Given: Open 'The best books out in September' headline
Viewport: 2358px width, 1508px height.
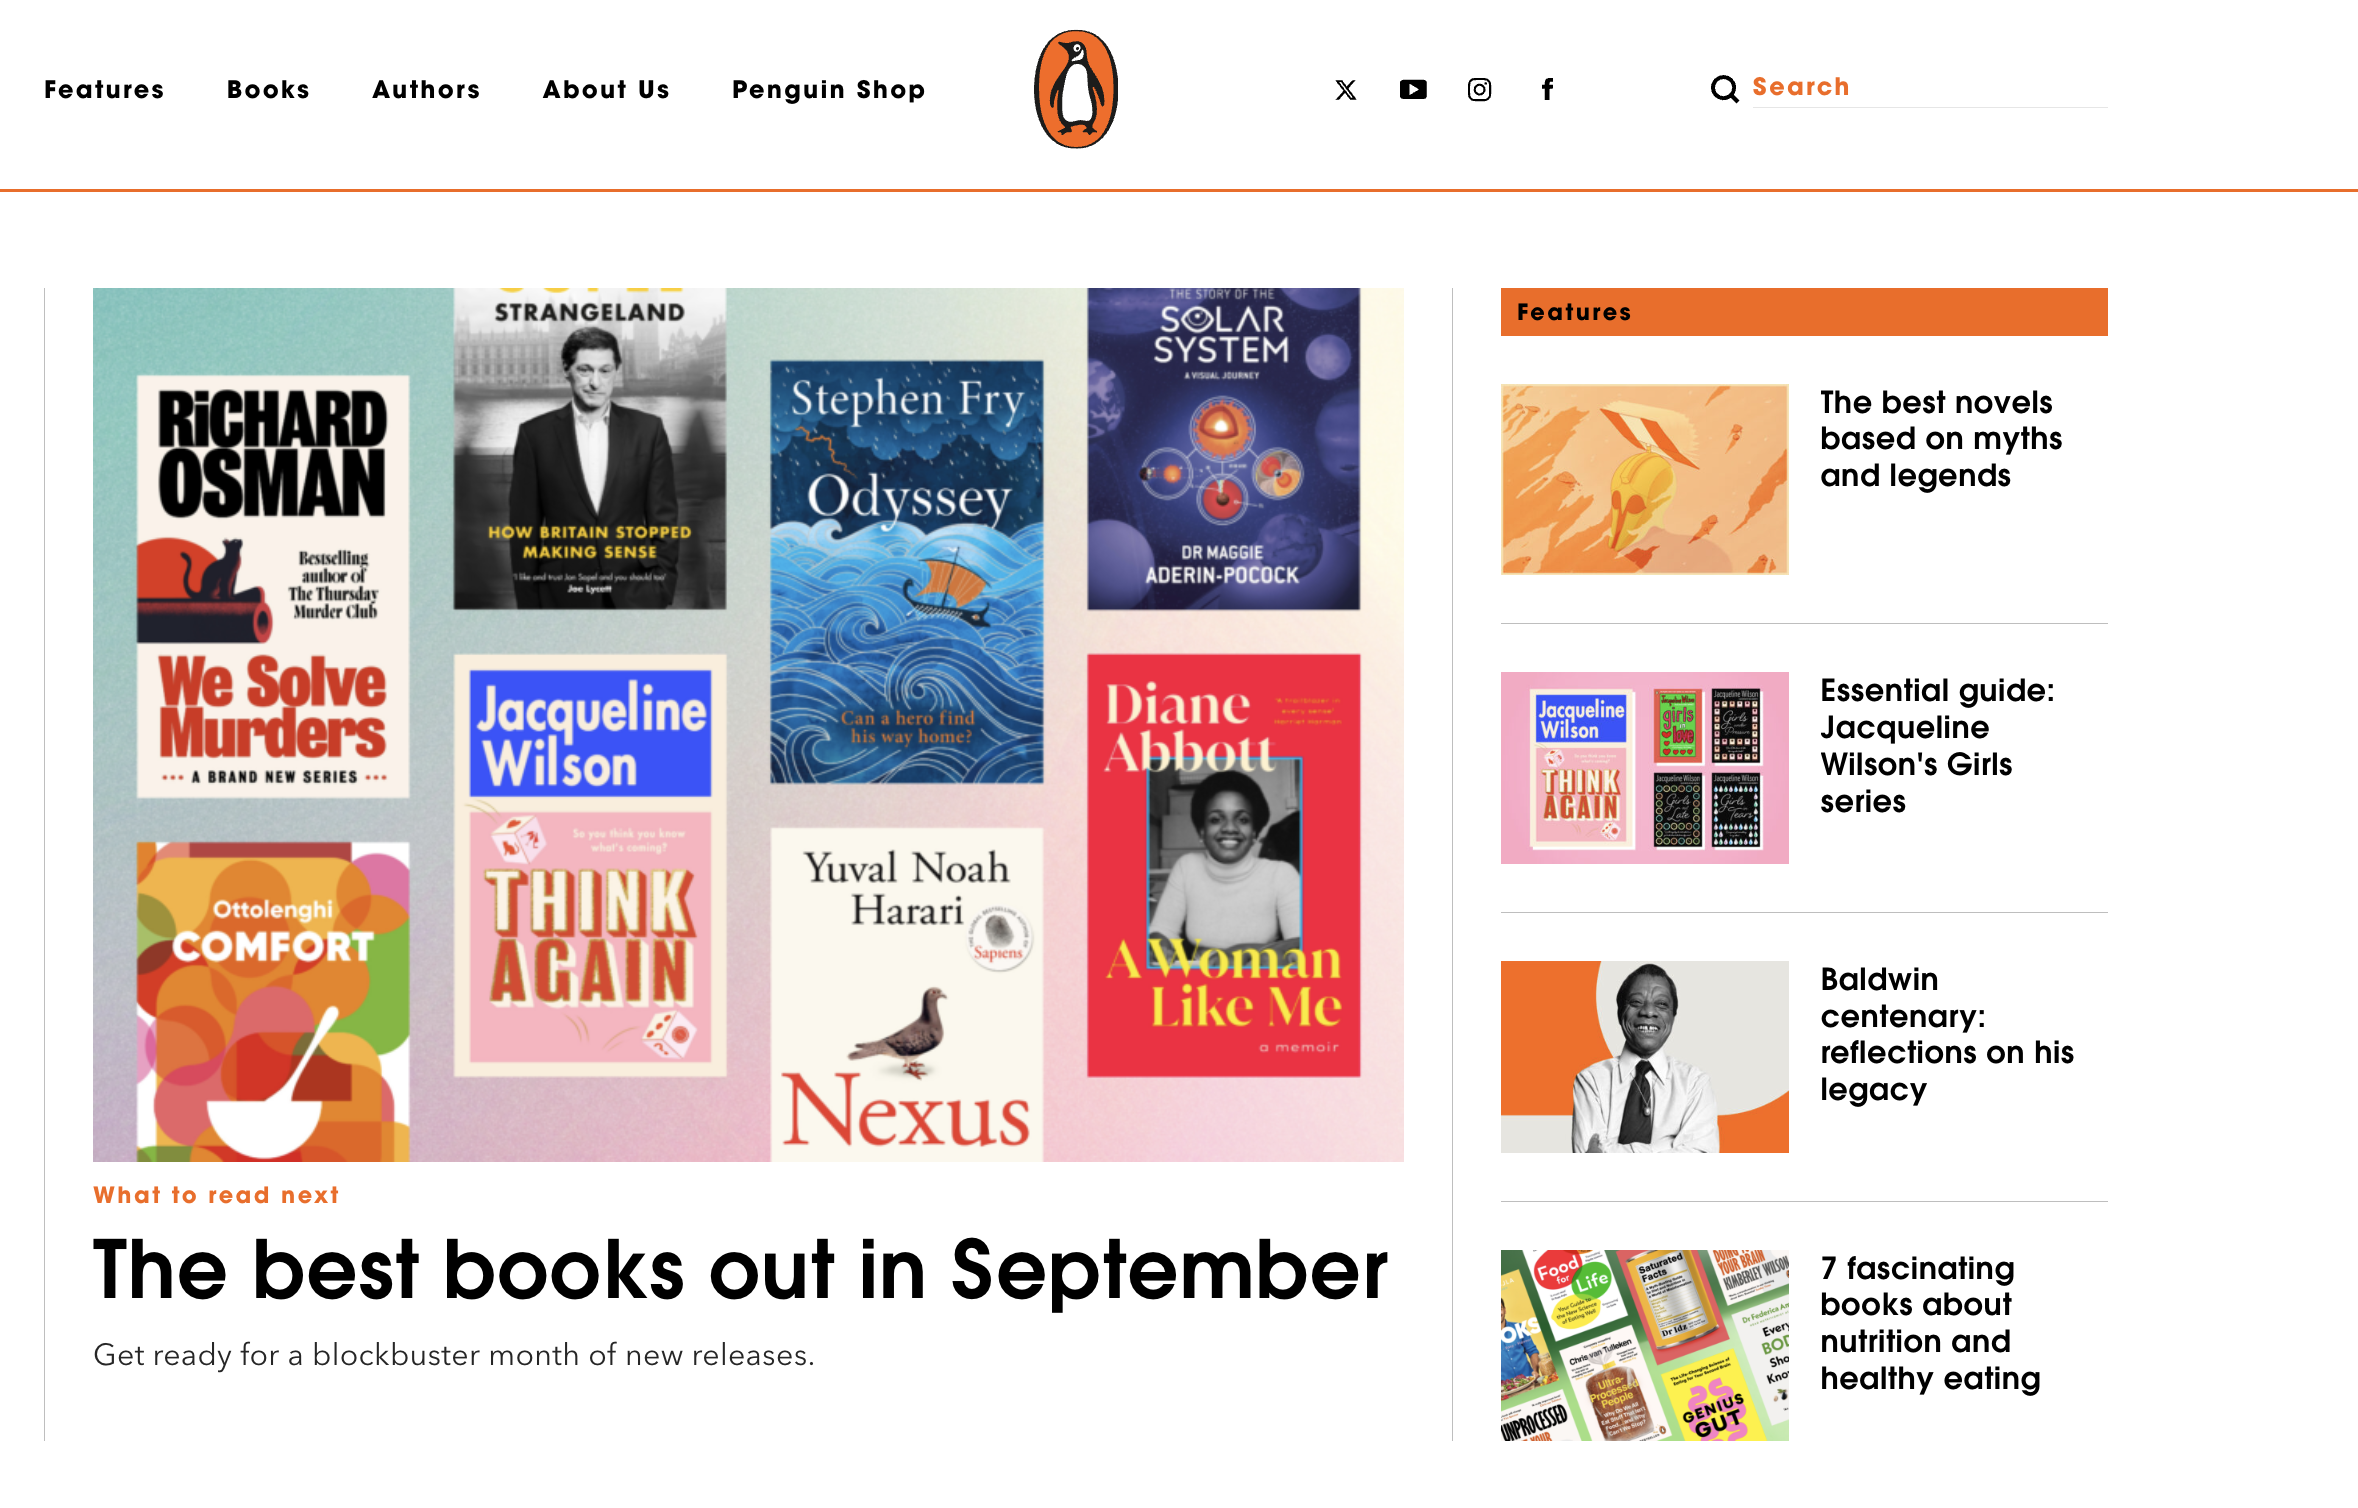Looking at the screenshot, I should [x=740, y=1270].
